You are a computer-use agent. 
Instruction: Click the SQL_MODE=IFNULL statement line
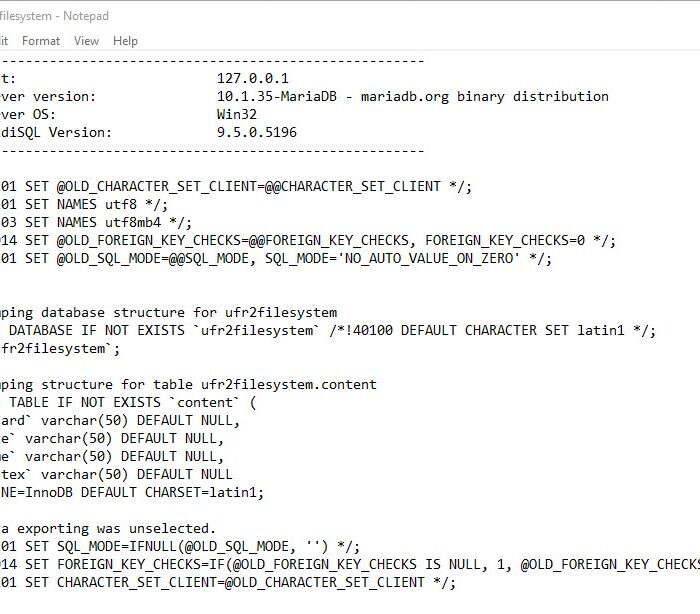coord(180,547)
